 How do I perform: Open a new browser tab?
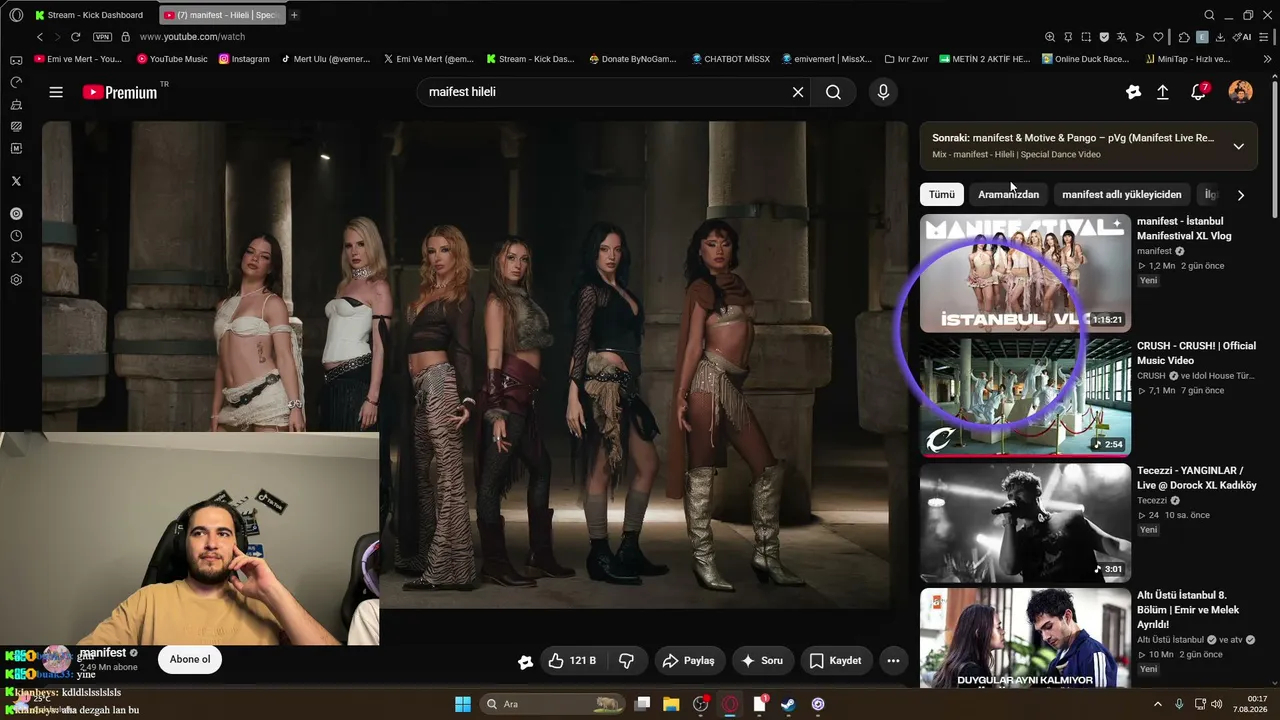pos(294,15)
